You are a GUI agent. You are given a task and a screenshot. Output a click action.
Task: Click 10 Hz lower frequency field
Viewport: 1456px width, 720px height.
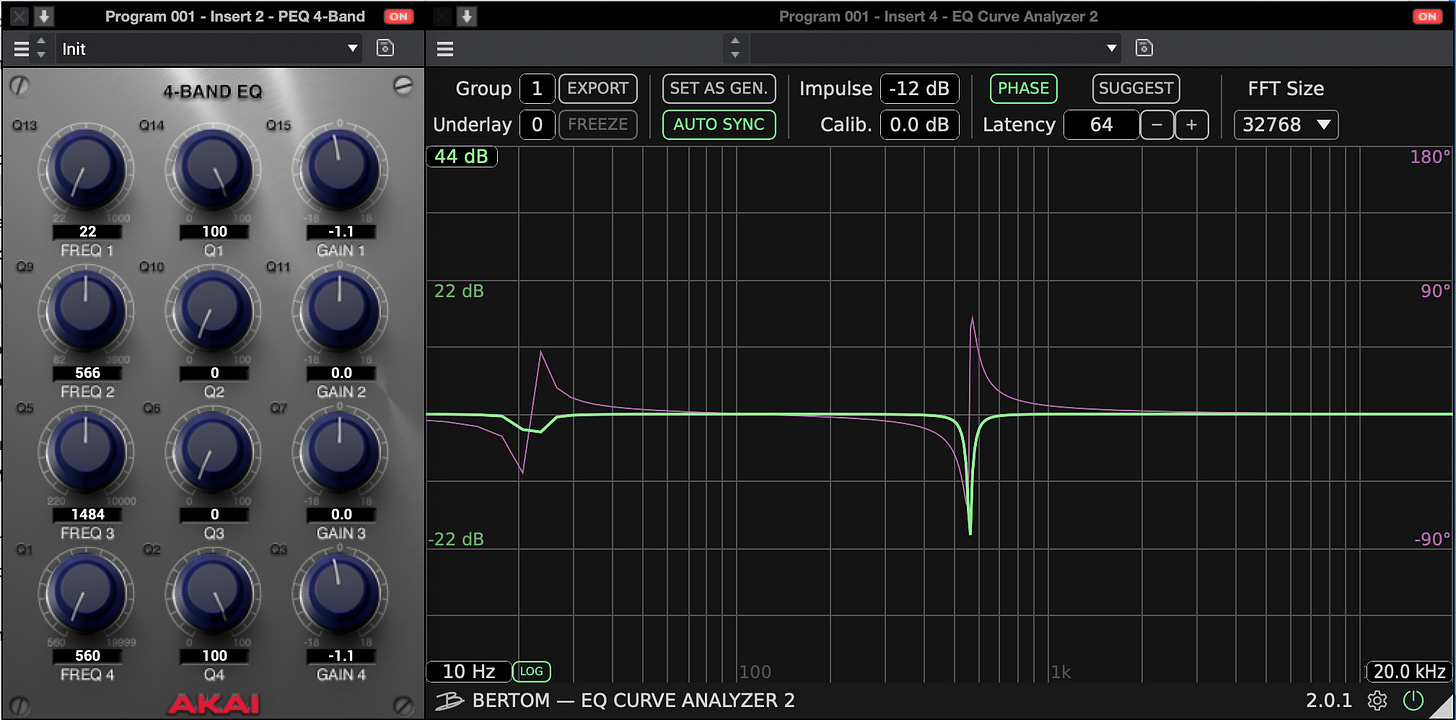pos(468,671)
